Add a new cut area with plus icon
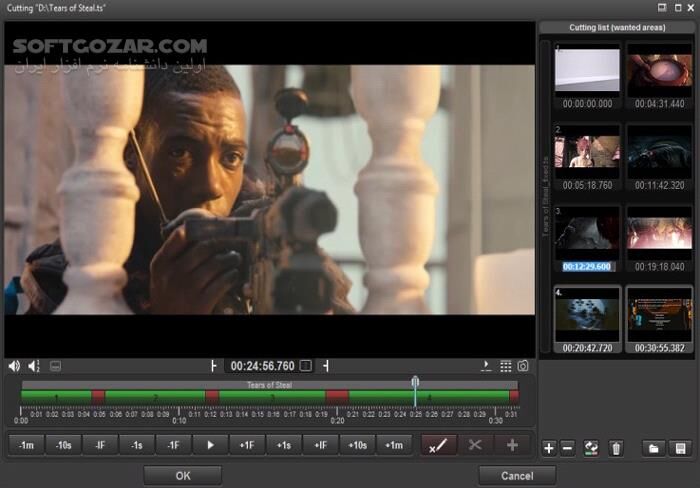700x488 pixels. click(548, 448)
